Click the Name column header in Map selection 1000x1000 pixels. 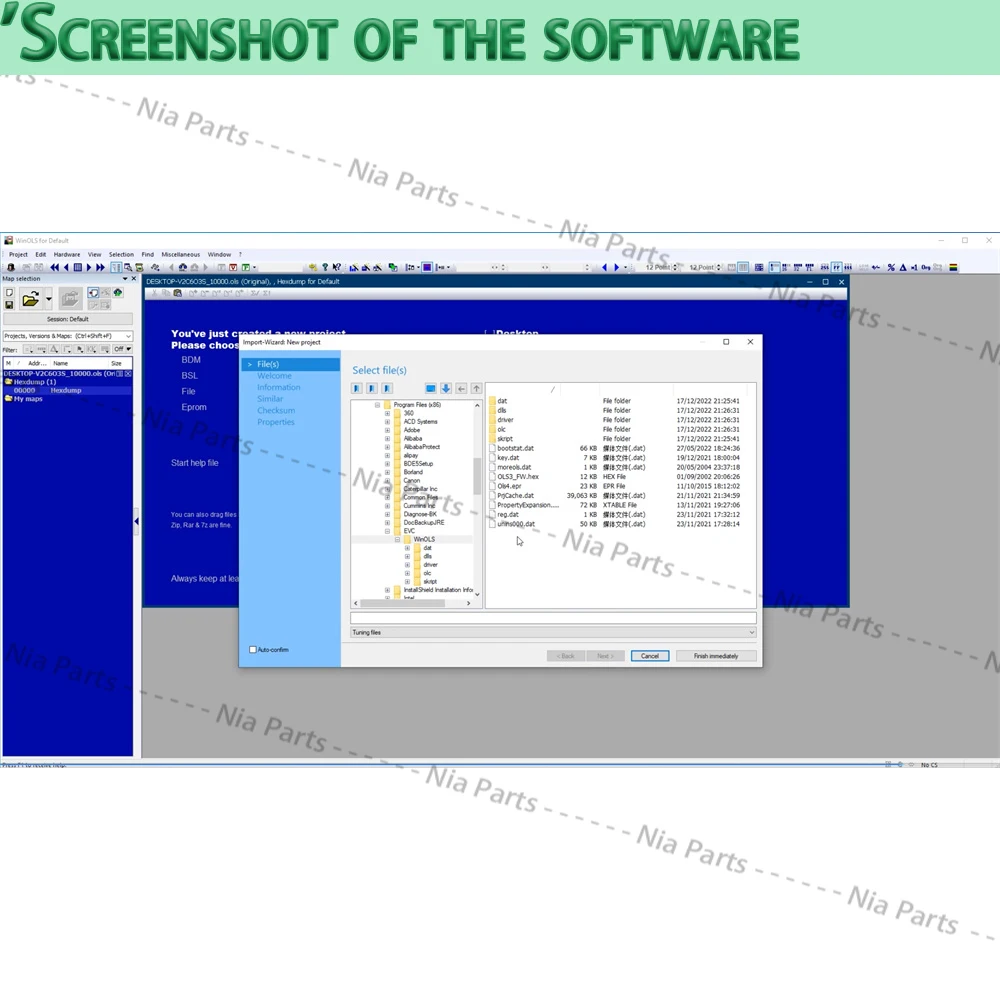pos(78,364)
